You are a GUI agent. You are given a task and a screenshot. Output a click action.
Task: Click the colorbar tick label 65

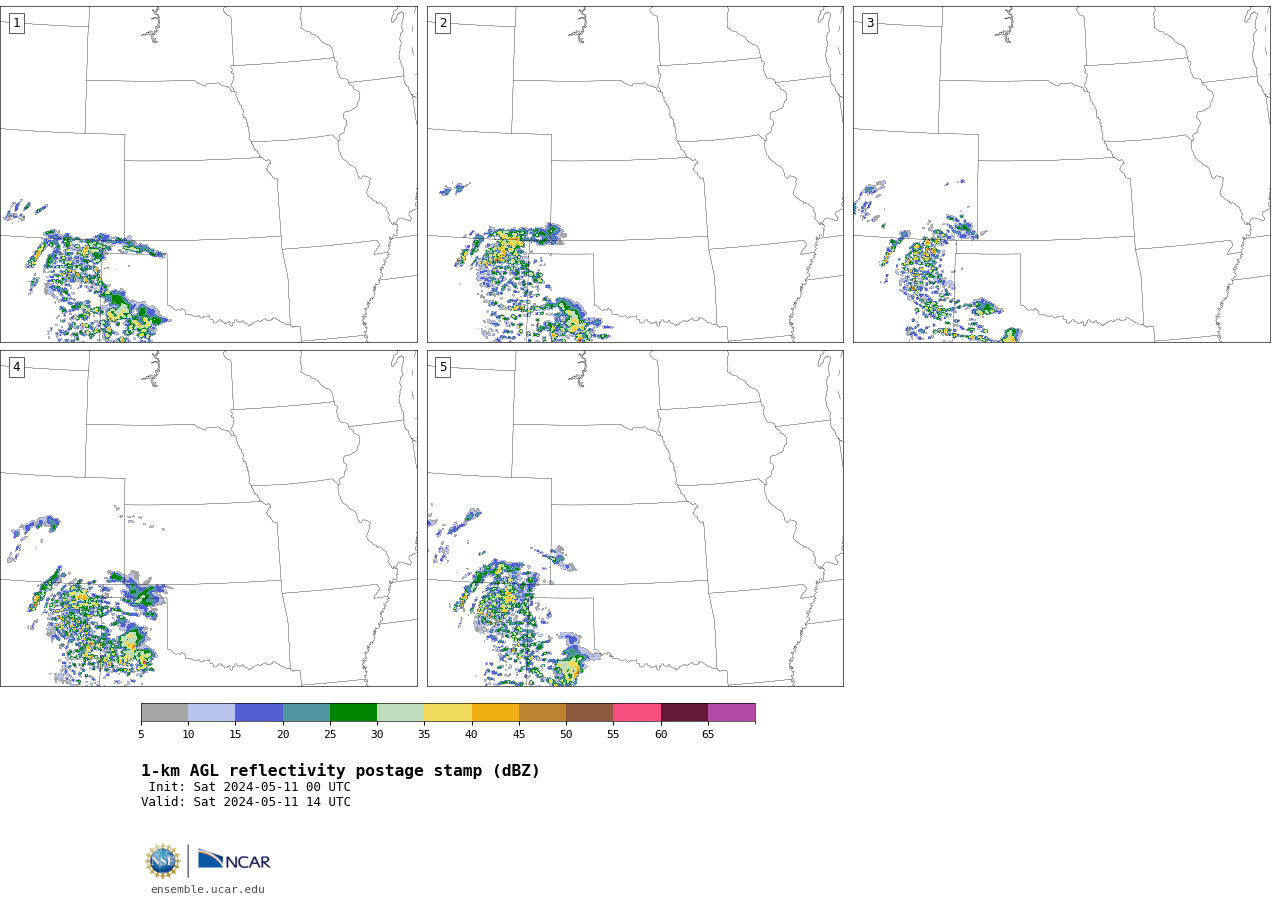[708, 734]
